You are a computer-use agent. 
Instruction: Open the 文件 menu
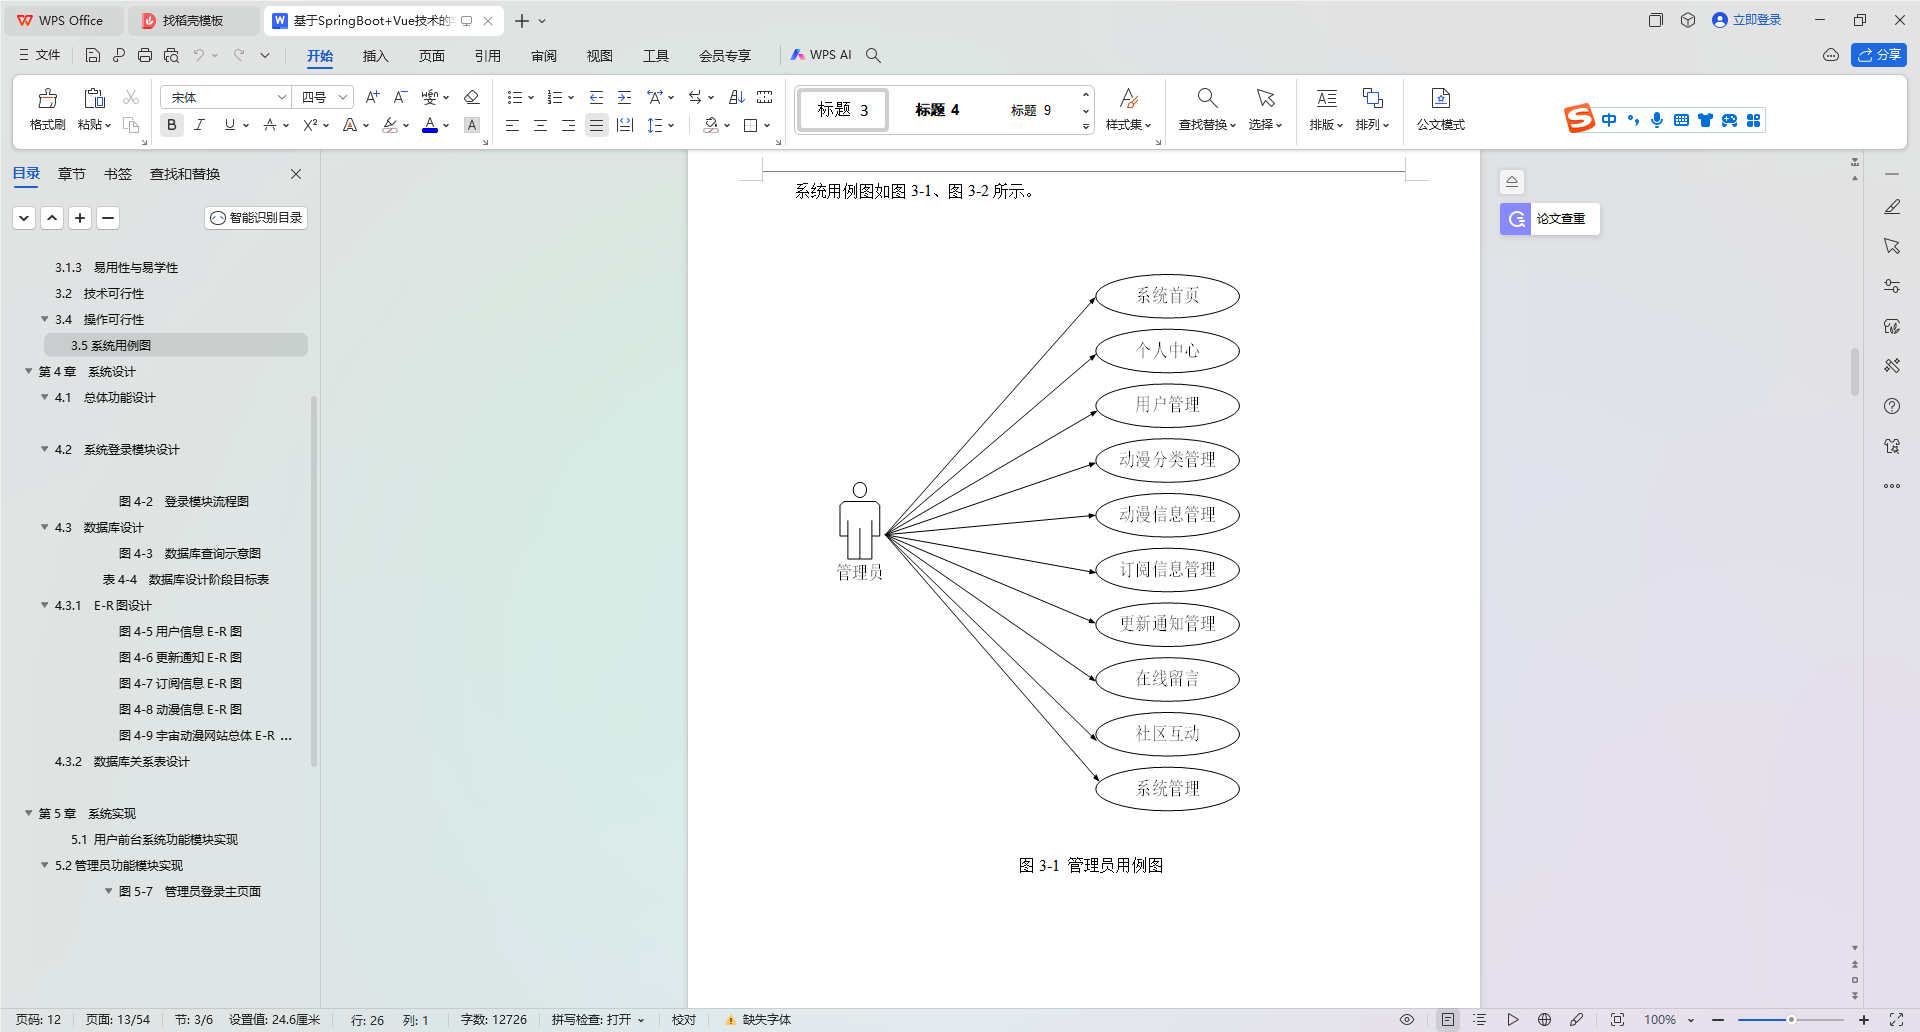tap(40, 55)
